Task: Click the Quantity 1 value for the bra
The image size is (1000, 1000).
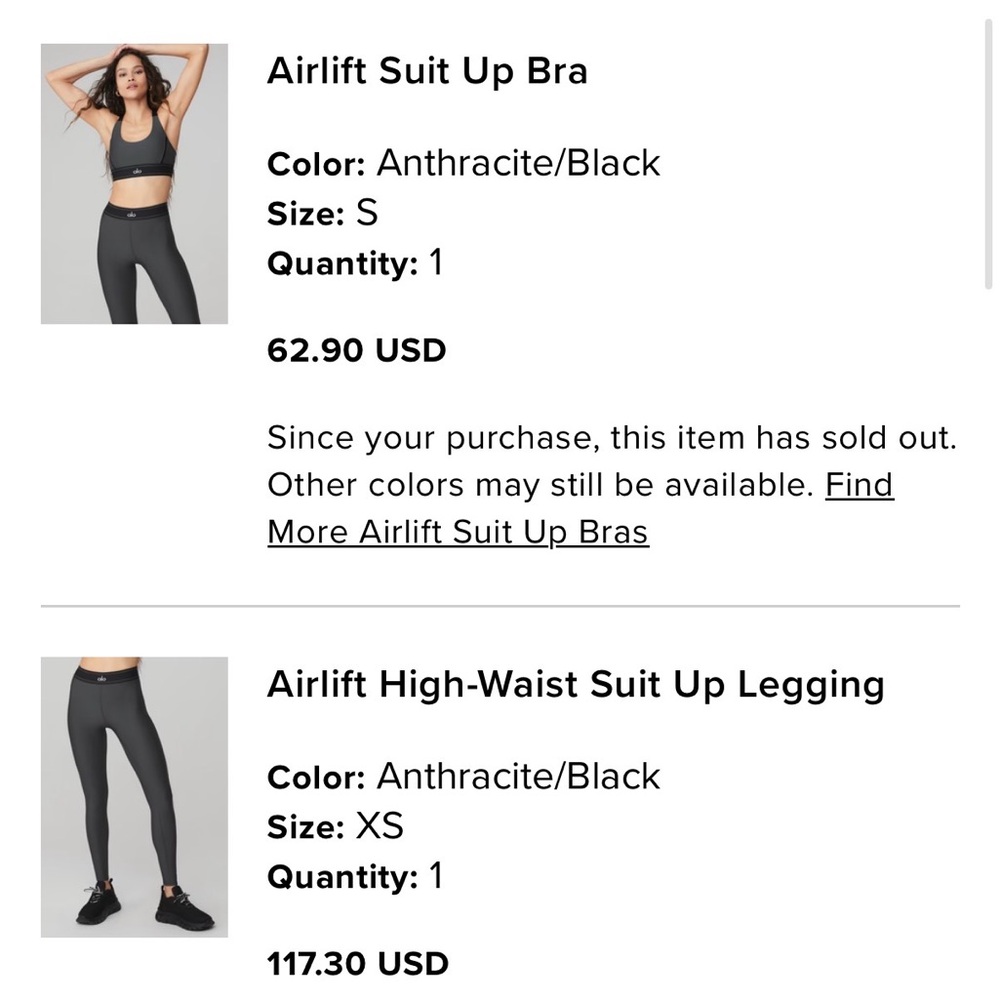Action: [x=435, y=263]
